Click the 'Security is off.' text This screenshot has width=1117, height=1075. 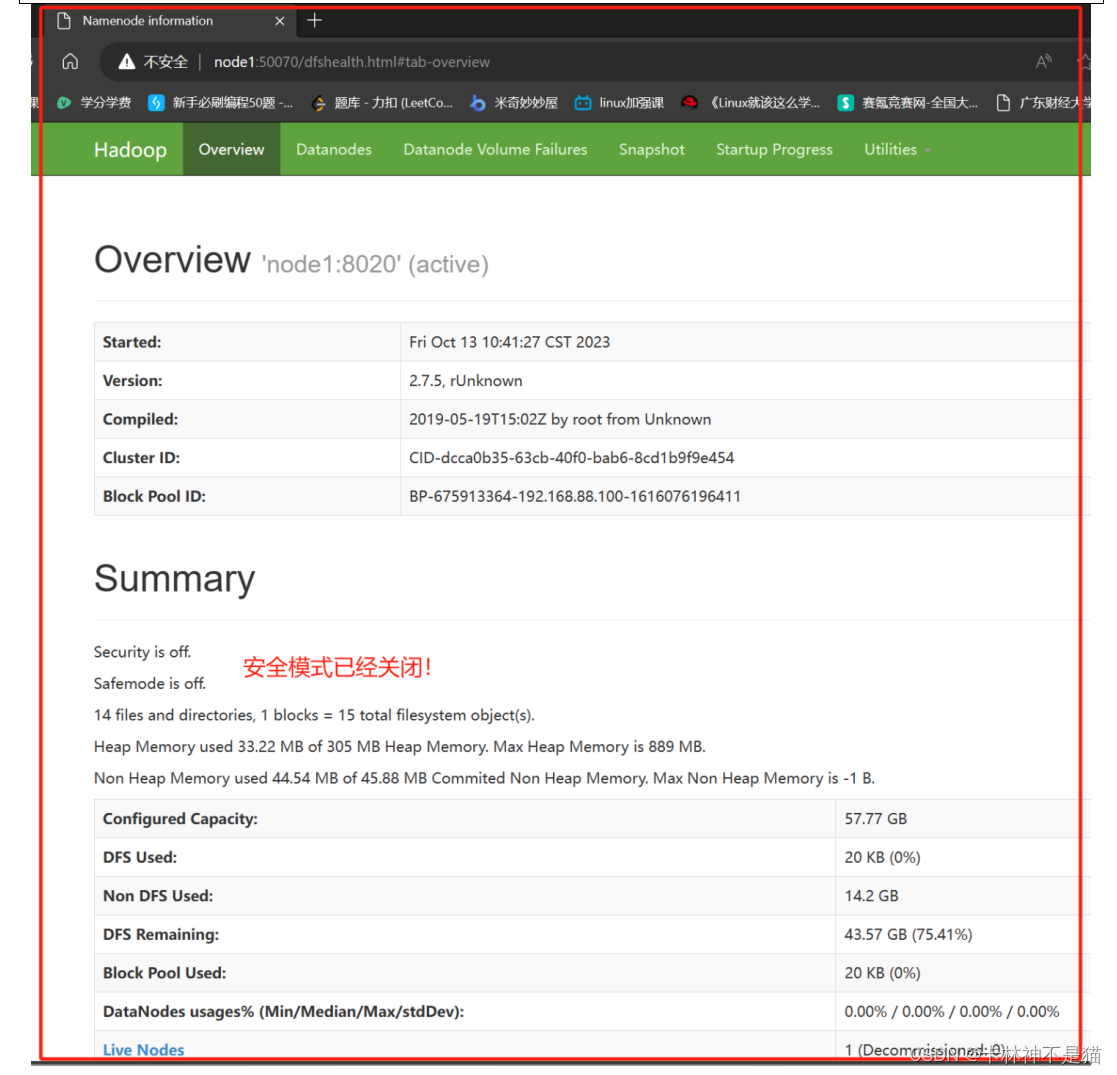pos(142,652)
